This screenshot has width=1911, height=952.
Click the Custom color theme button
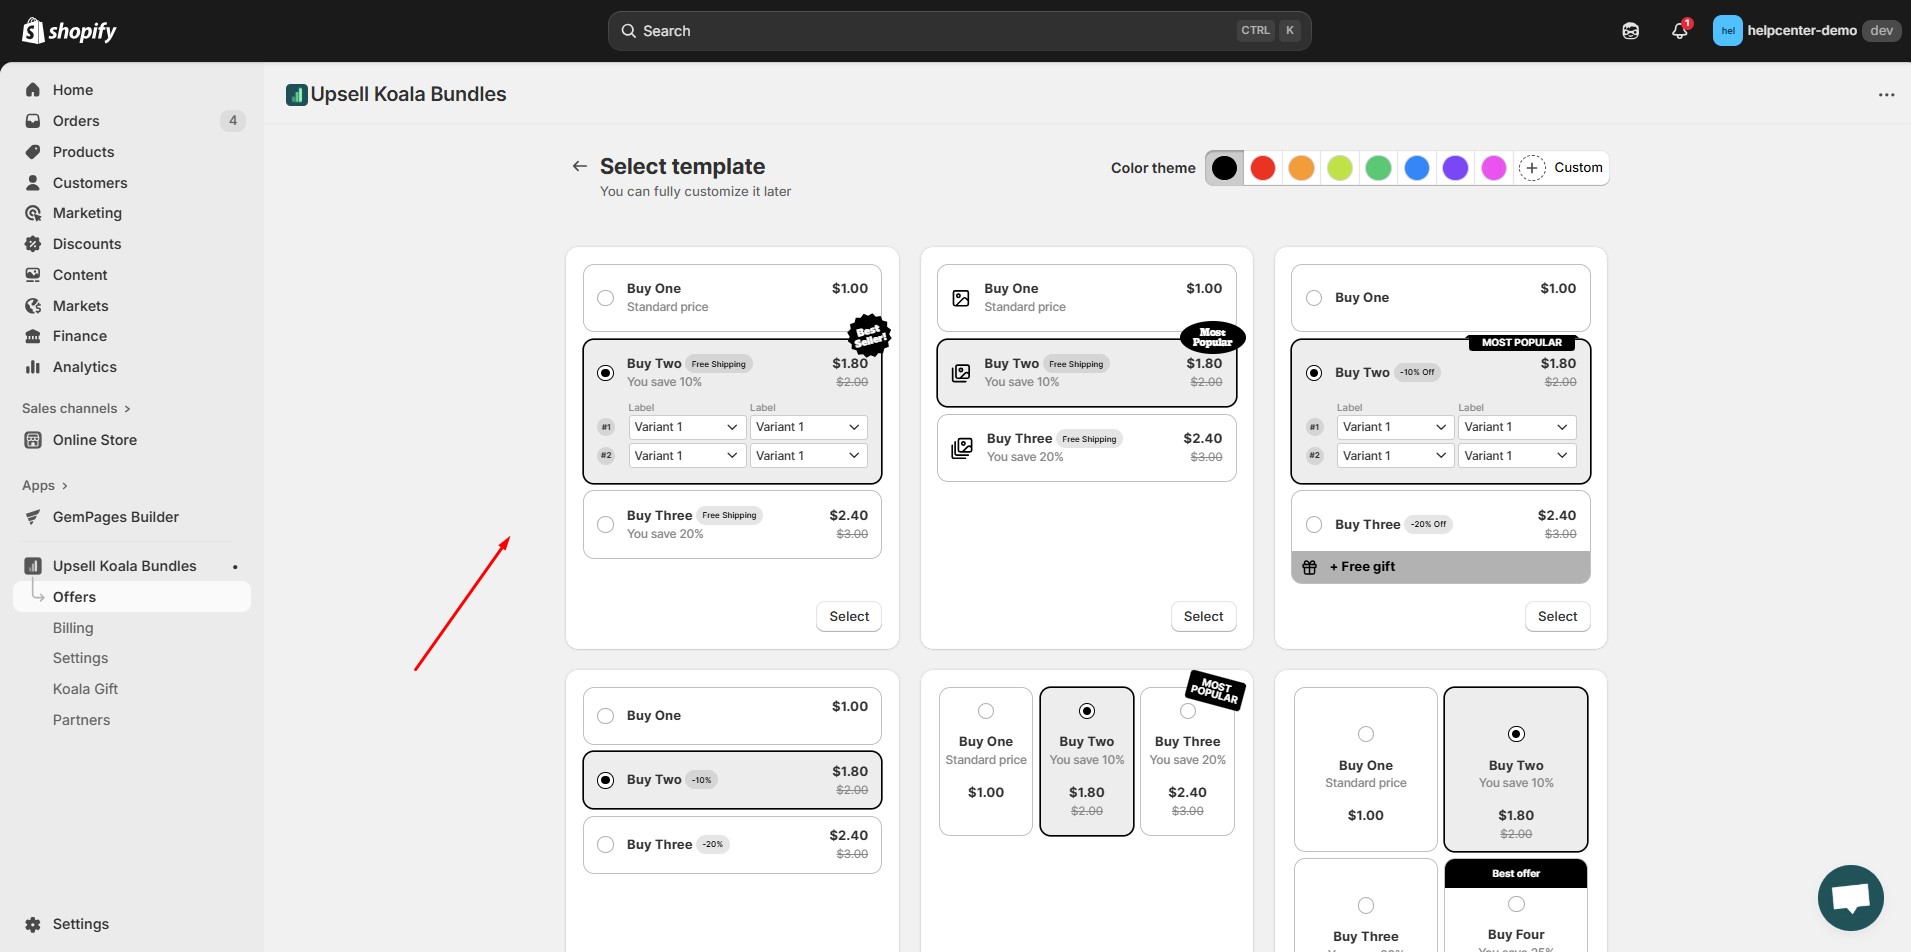[x=1562, y=167]
